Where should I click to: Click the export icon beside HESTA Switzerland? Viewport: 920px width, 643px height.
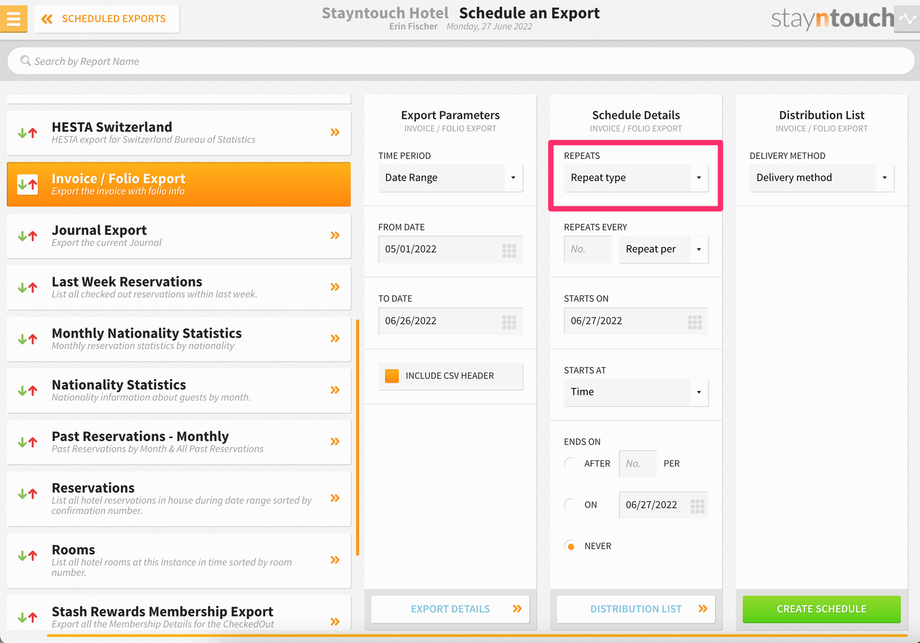tap(28, 133)
